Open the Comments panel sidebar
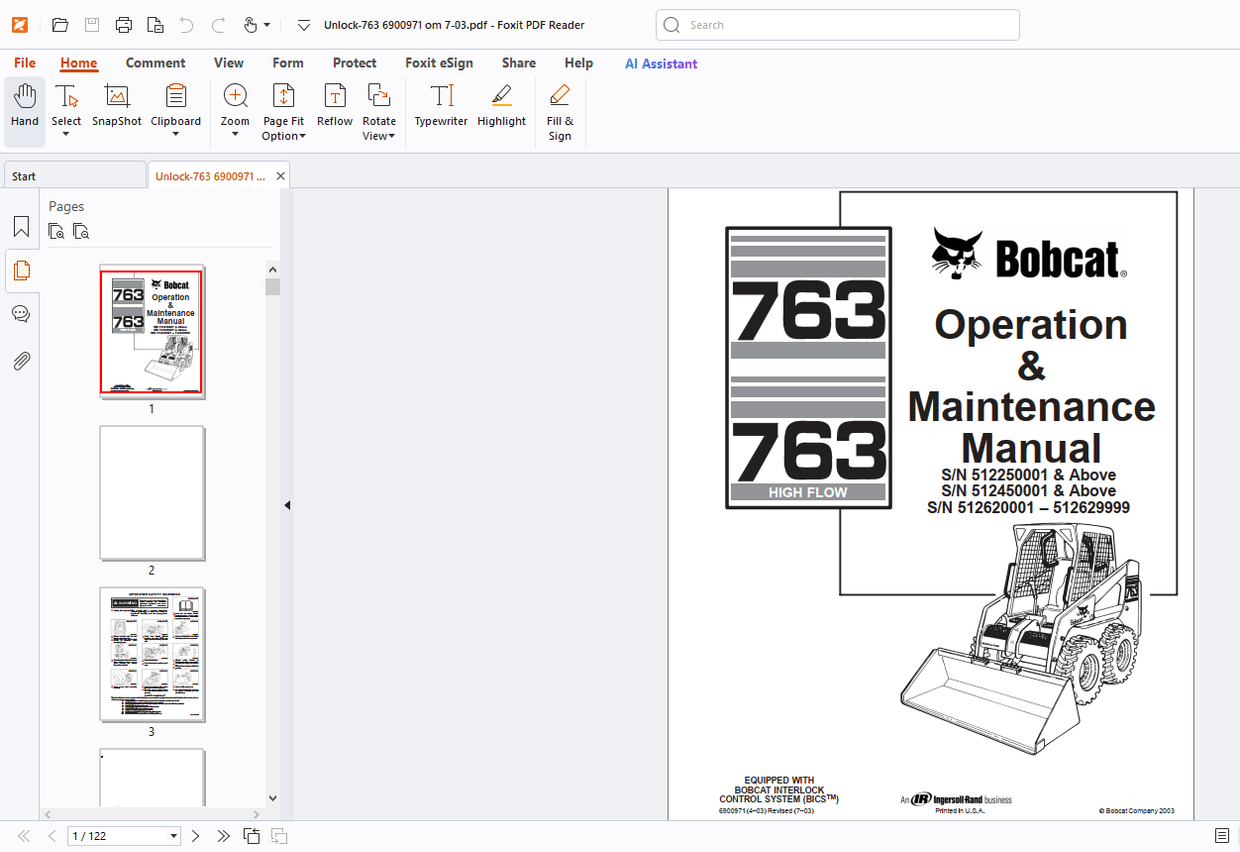 pos(20,313)
